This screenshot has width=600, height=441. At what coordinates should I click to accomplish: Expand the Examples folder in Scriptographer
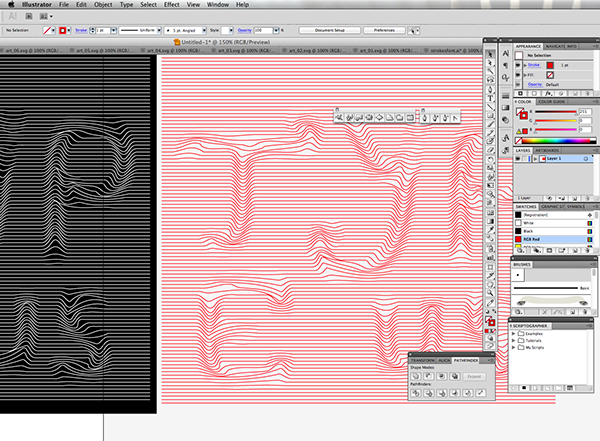[x=514, y=334]
